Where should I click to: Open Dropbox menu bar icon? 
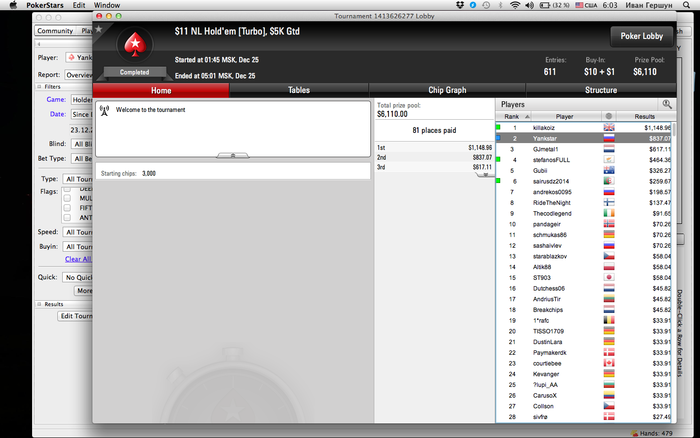460,5
